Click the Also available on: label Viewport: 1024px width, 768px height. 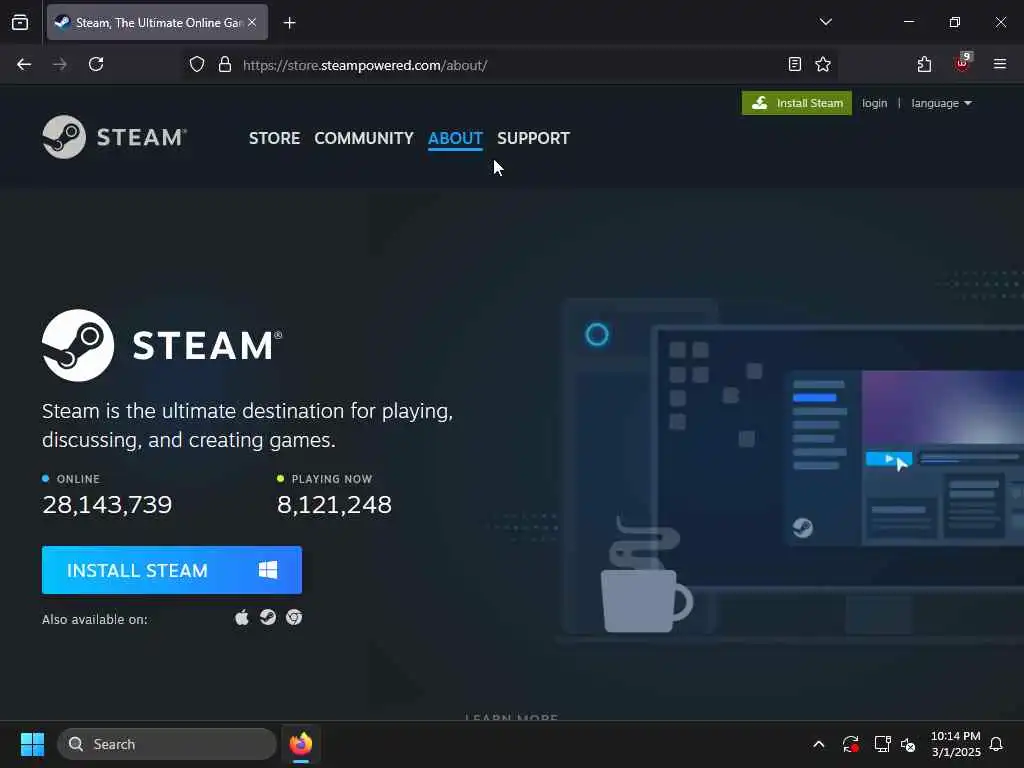(x=95, y=619)
